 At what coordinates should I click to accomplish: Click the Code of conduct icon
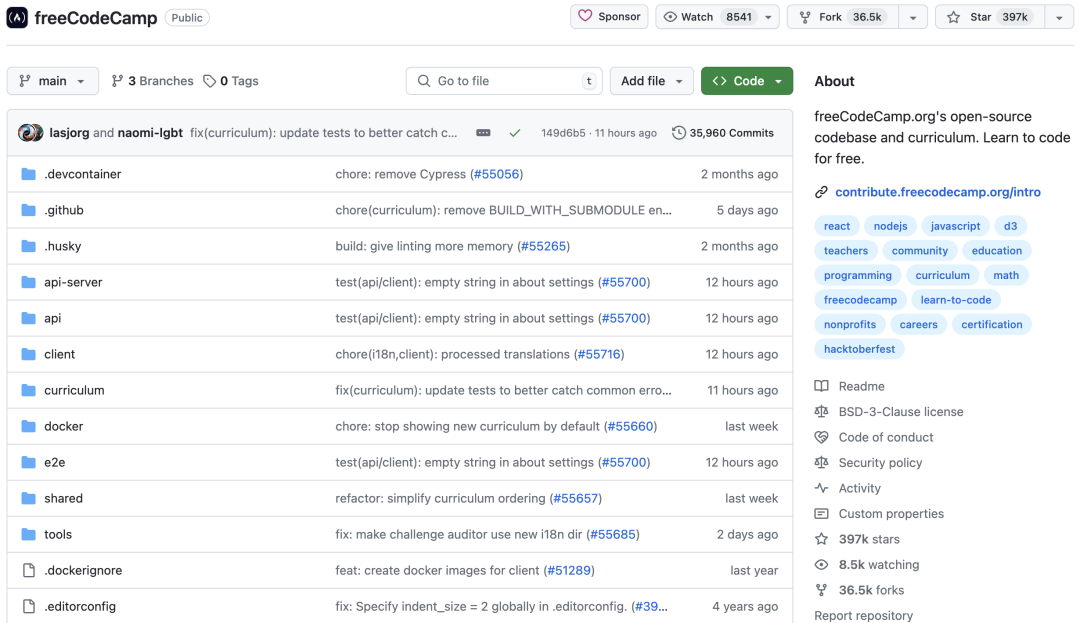tap(822, 437)
